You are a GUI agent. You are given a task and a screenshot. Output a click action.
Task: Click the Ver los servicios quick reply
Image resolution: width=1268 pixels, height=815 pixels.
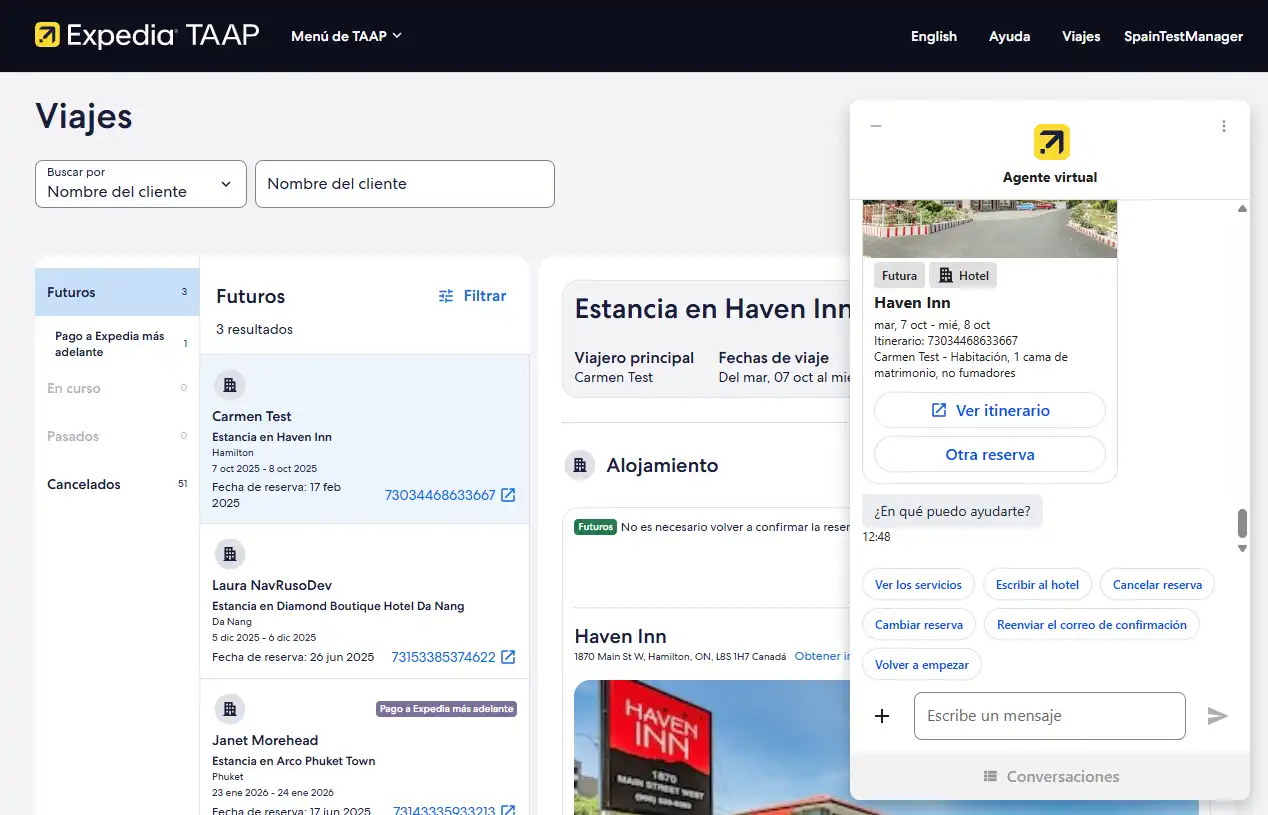click(918, 585)
